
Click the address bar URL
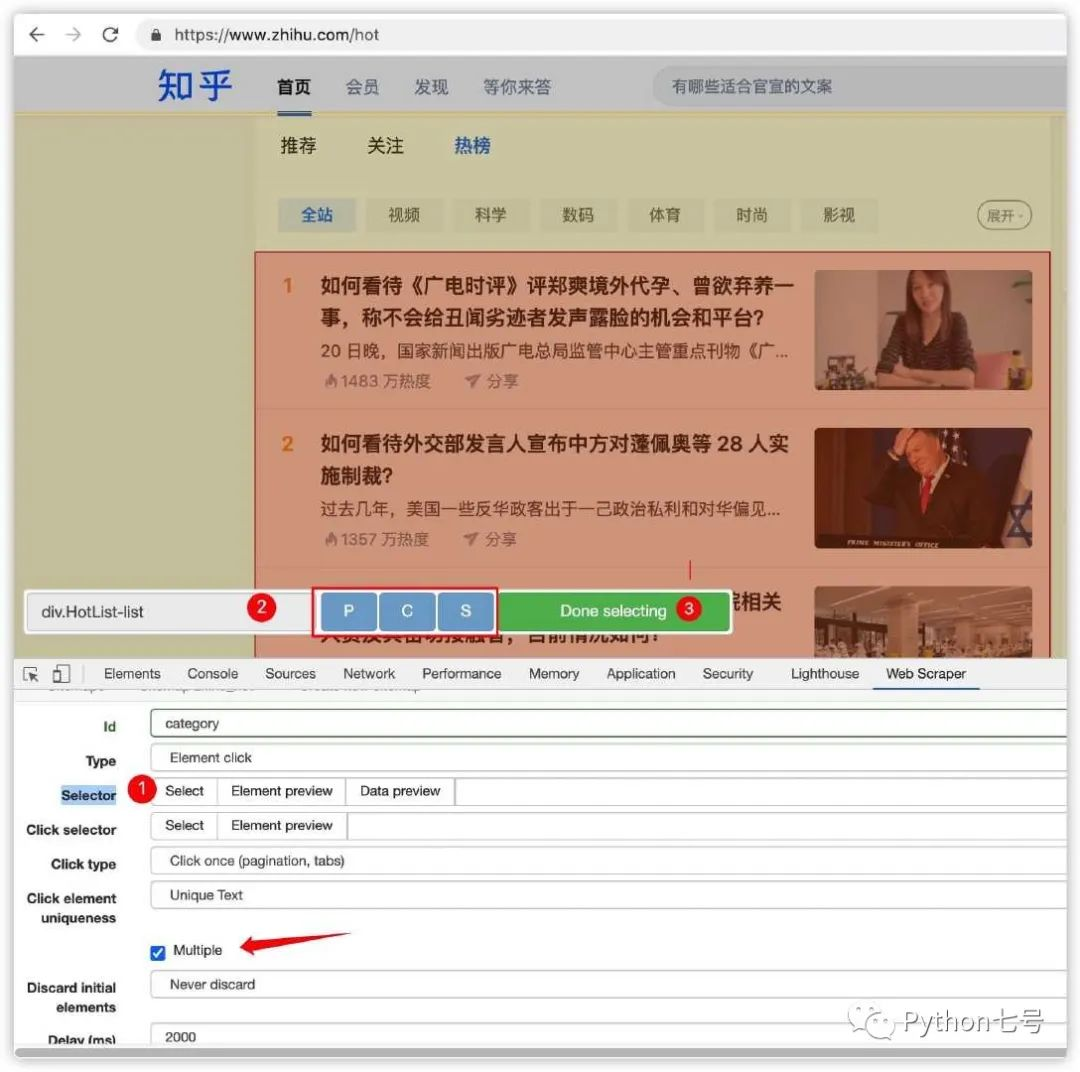point(276,34)
